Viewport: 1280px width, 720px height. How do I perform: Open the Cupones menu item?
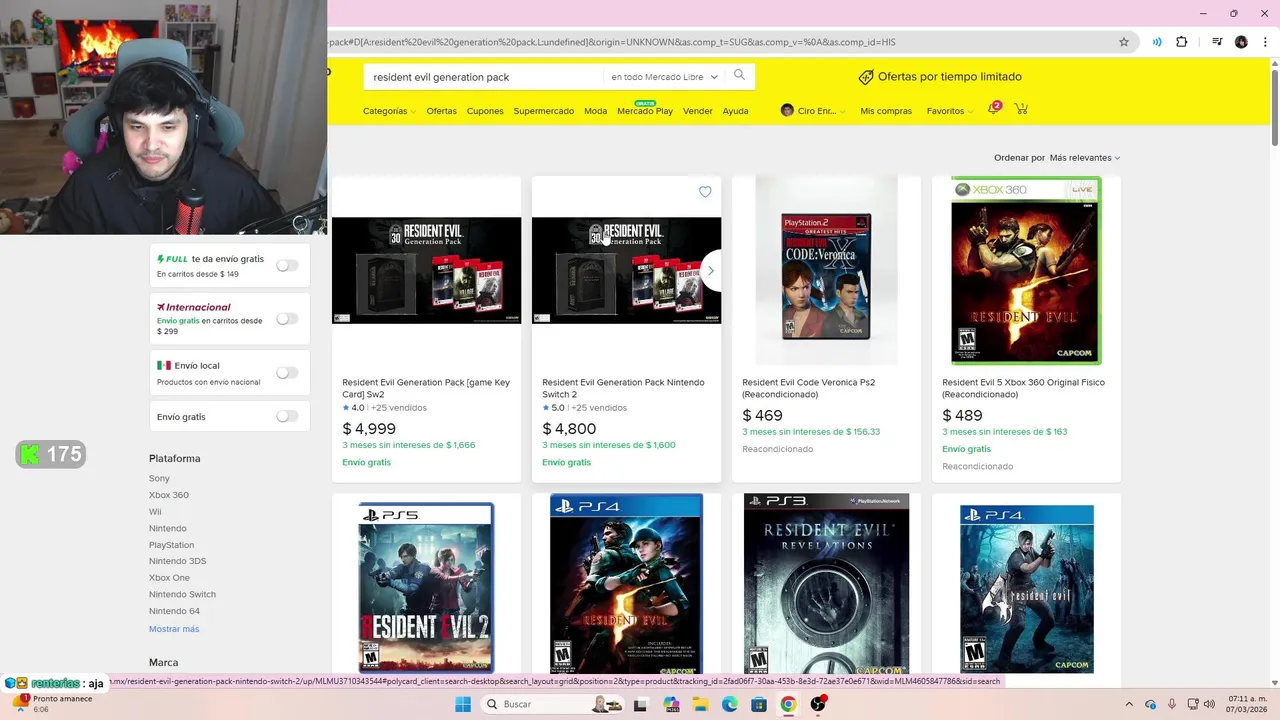coord(485,111)
